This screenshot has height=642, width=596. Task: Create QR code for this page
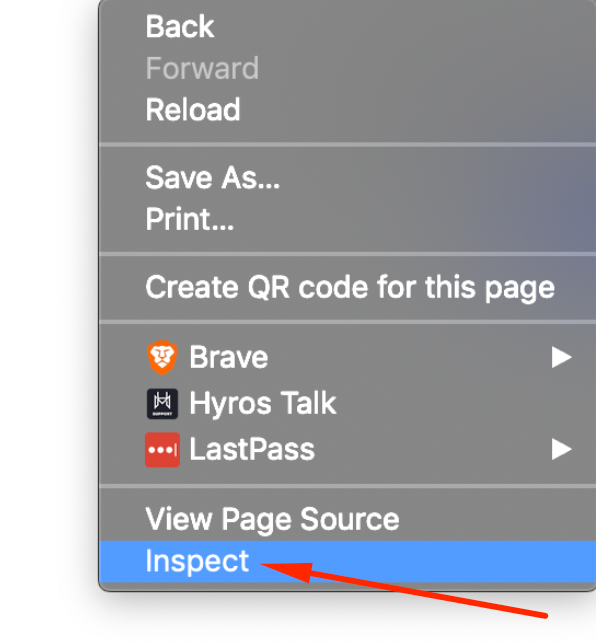pyautogui.click(x=348, y=287)
